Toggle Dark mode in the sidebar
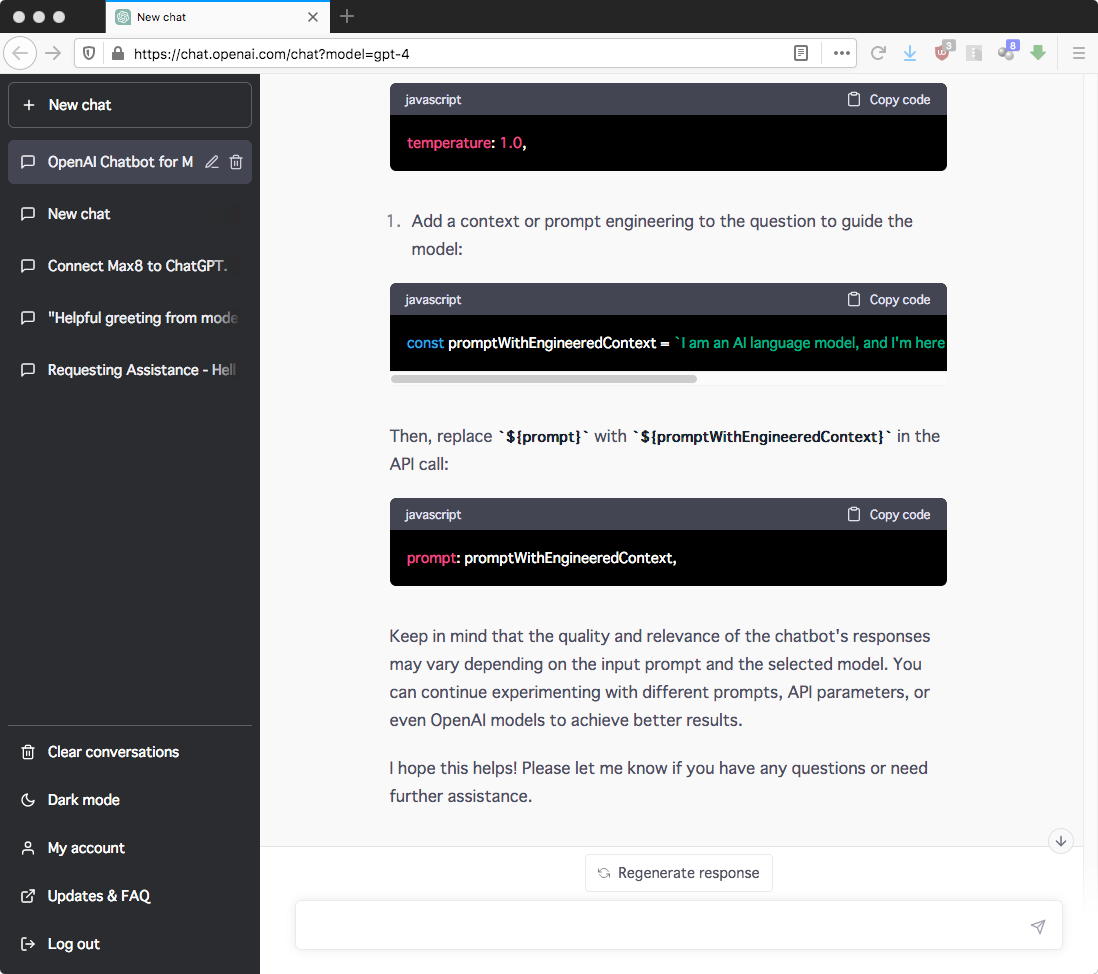 coord(130,800)
